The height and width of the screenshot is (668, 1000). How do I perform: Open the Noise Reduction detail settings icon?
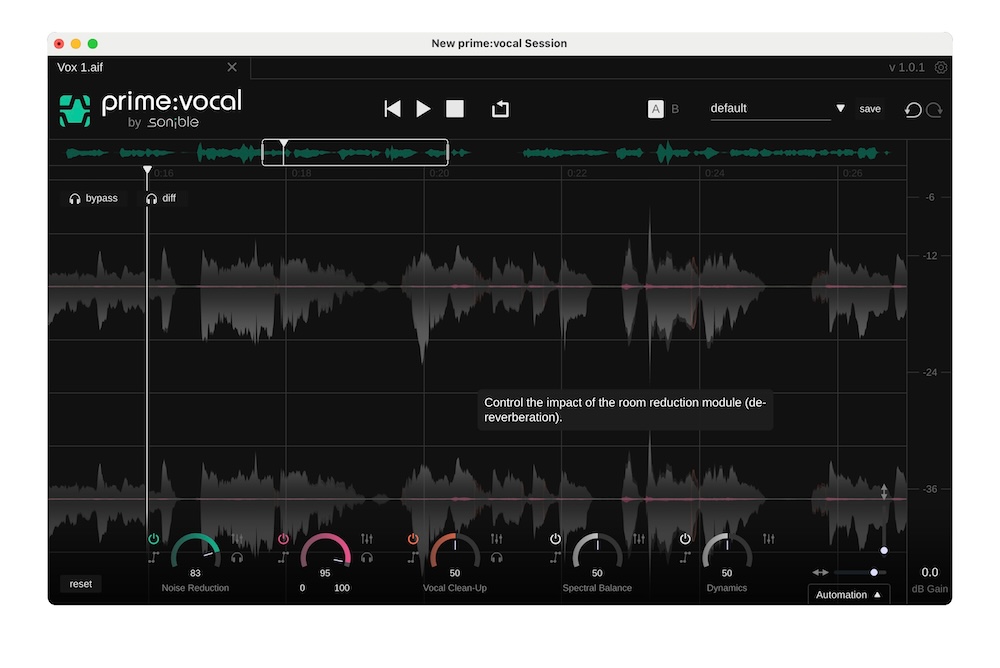(x=237, y=537)
